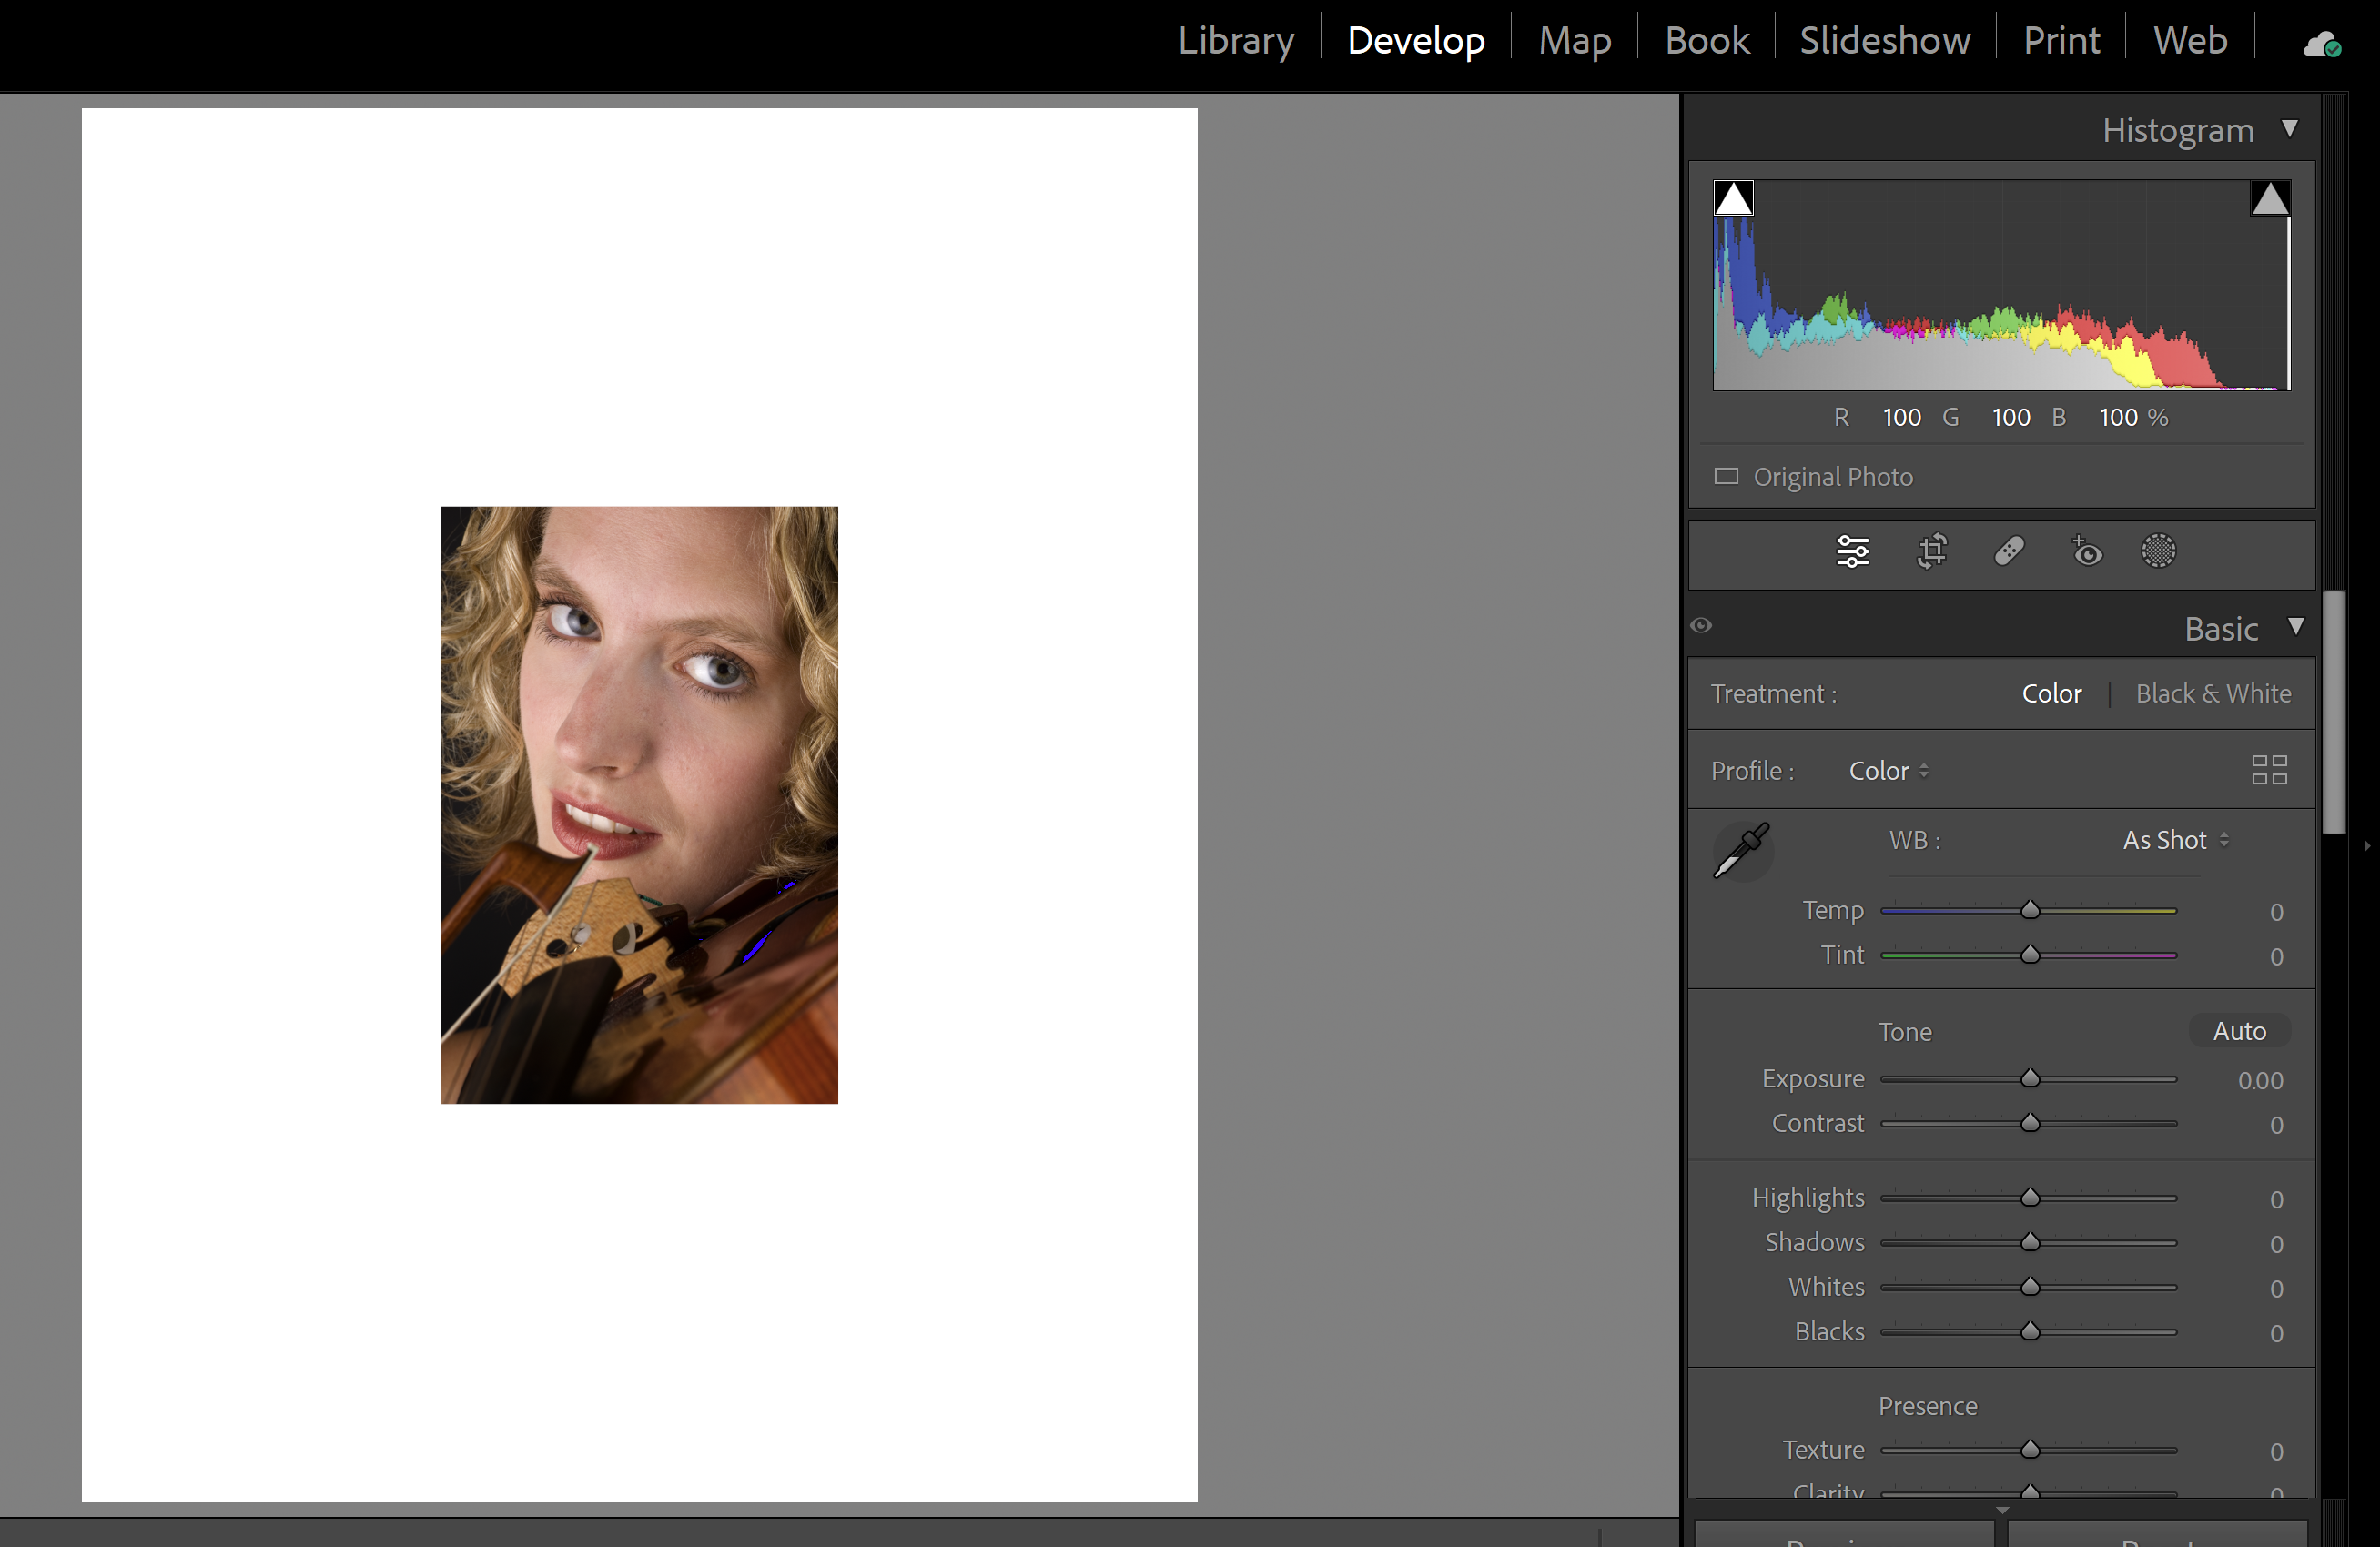Open the WB As Shot dropdown

point(2175,840)
